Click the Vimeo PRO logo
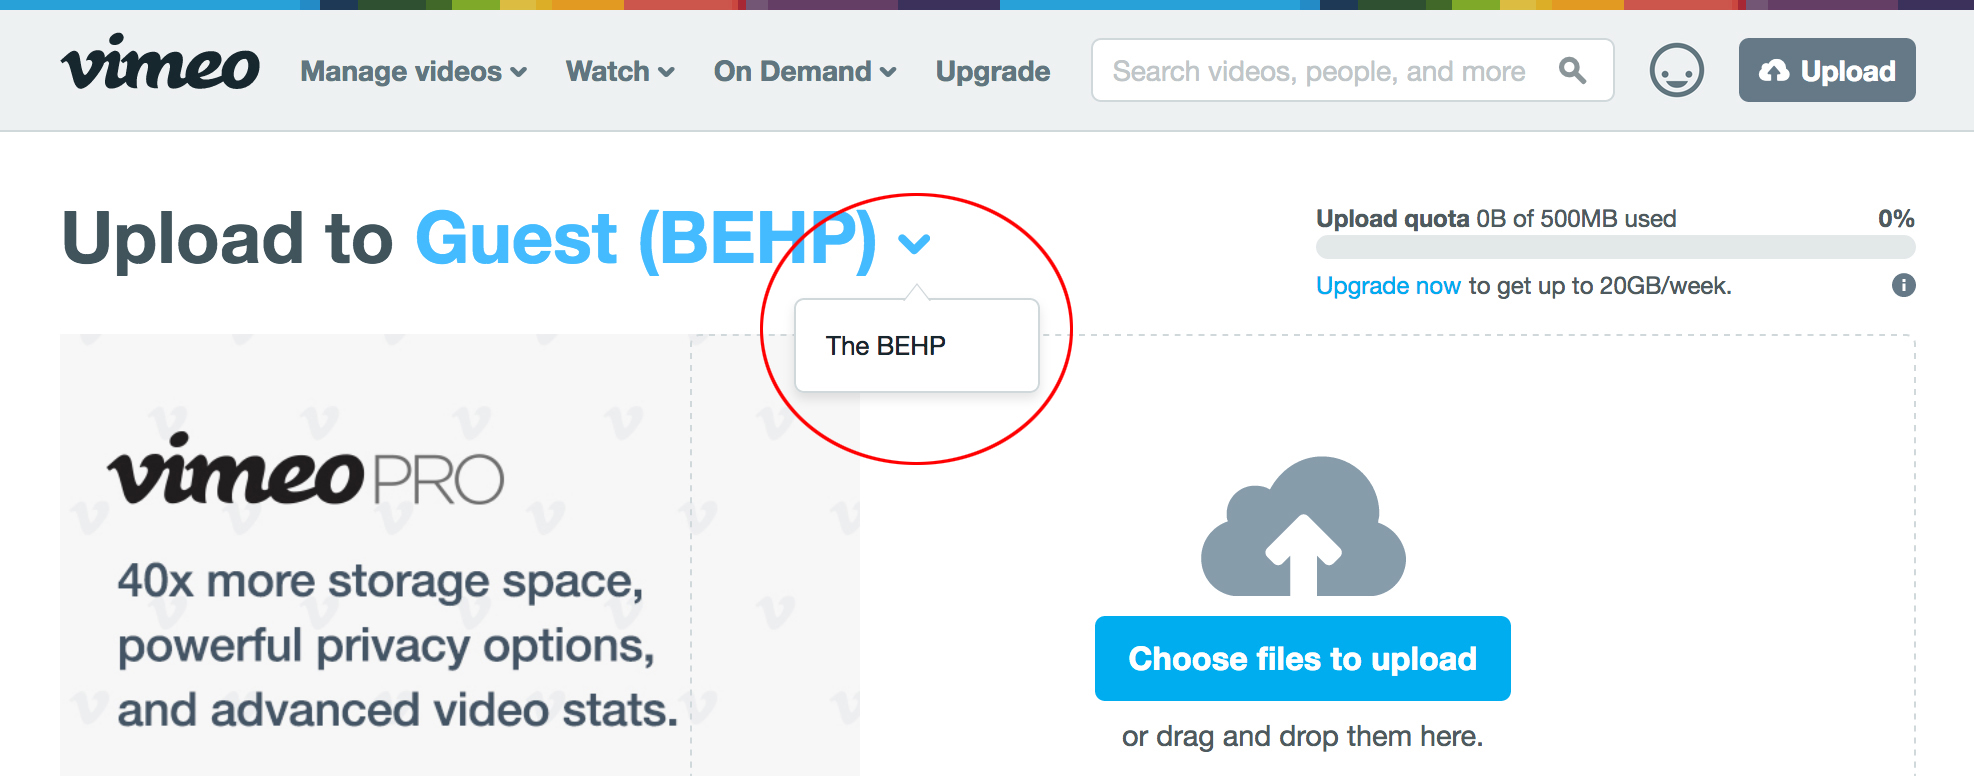Viewport: 1974px width, 776px height. [x=305, y=472]
